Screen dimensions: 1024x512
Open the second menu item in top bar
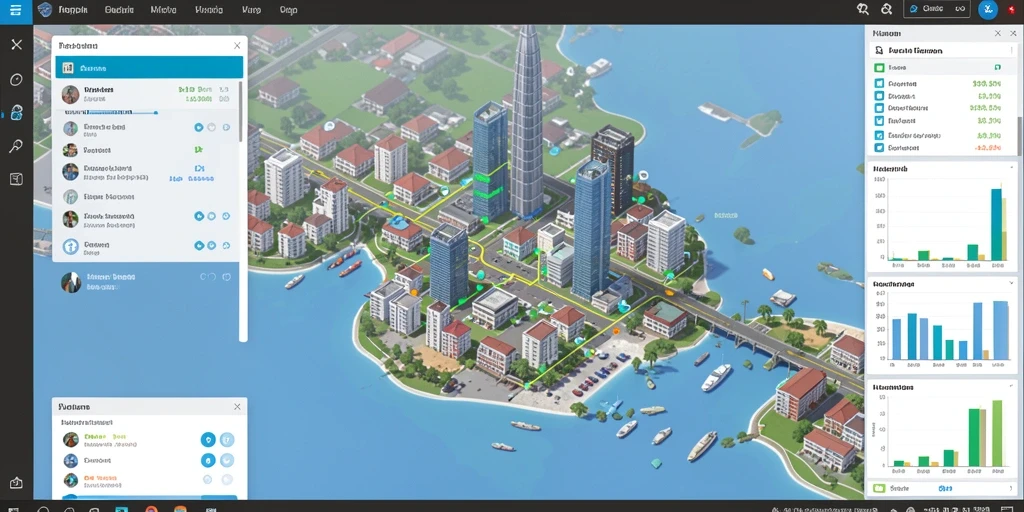(x=119, y=10)
